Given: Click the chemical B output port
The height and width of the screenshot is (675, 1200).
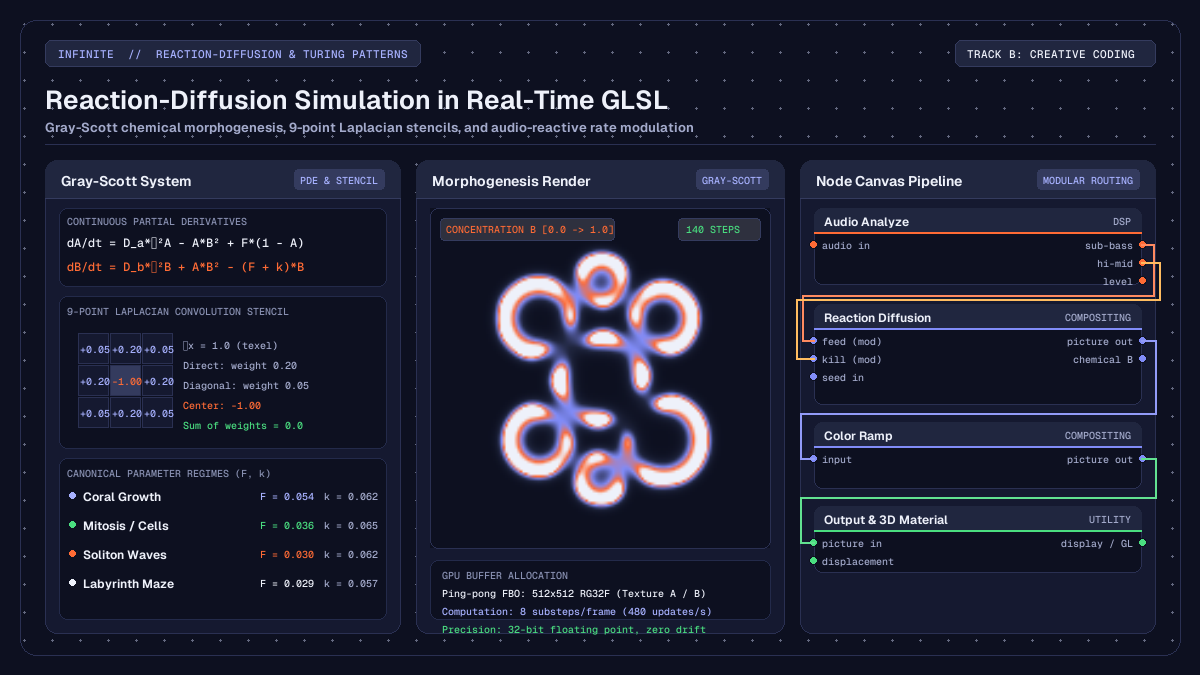Looking at the screenshot, I should point(1142,359).
